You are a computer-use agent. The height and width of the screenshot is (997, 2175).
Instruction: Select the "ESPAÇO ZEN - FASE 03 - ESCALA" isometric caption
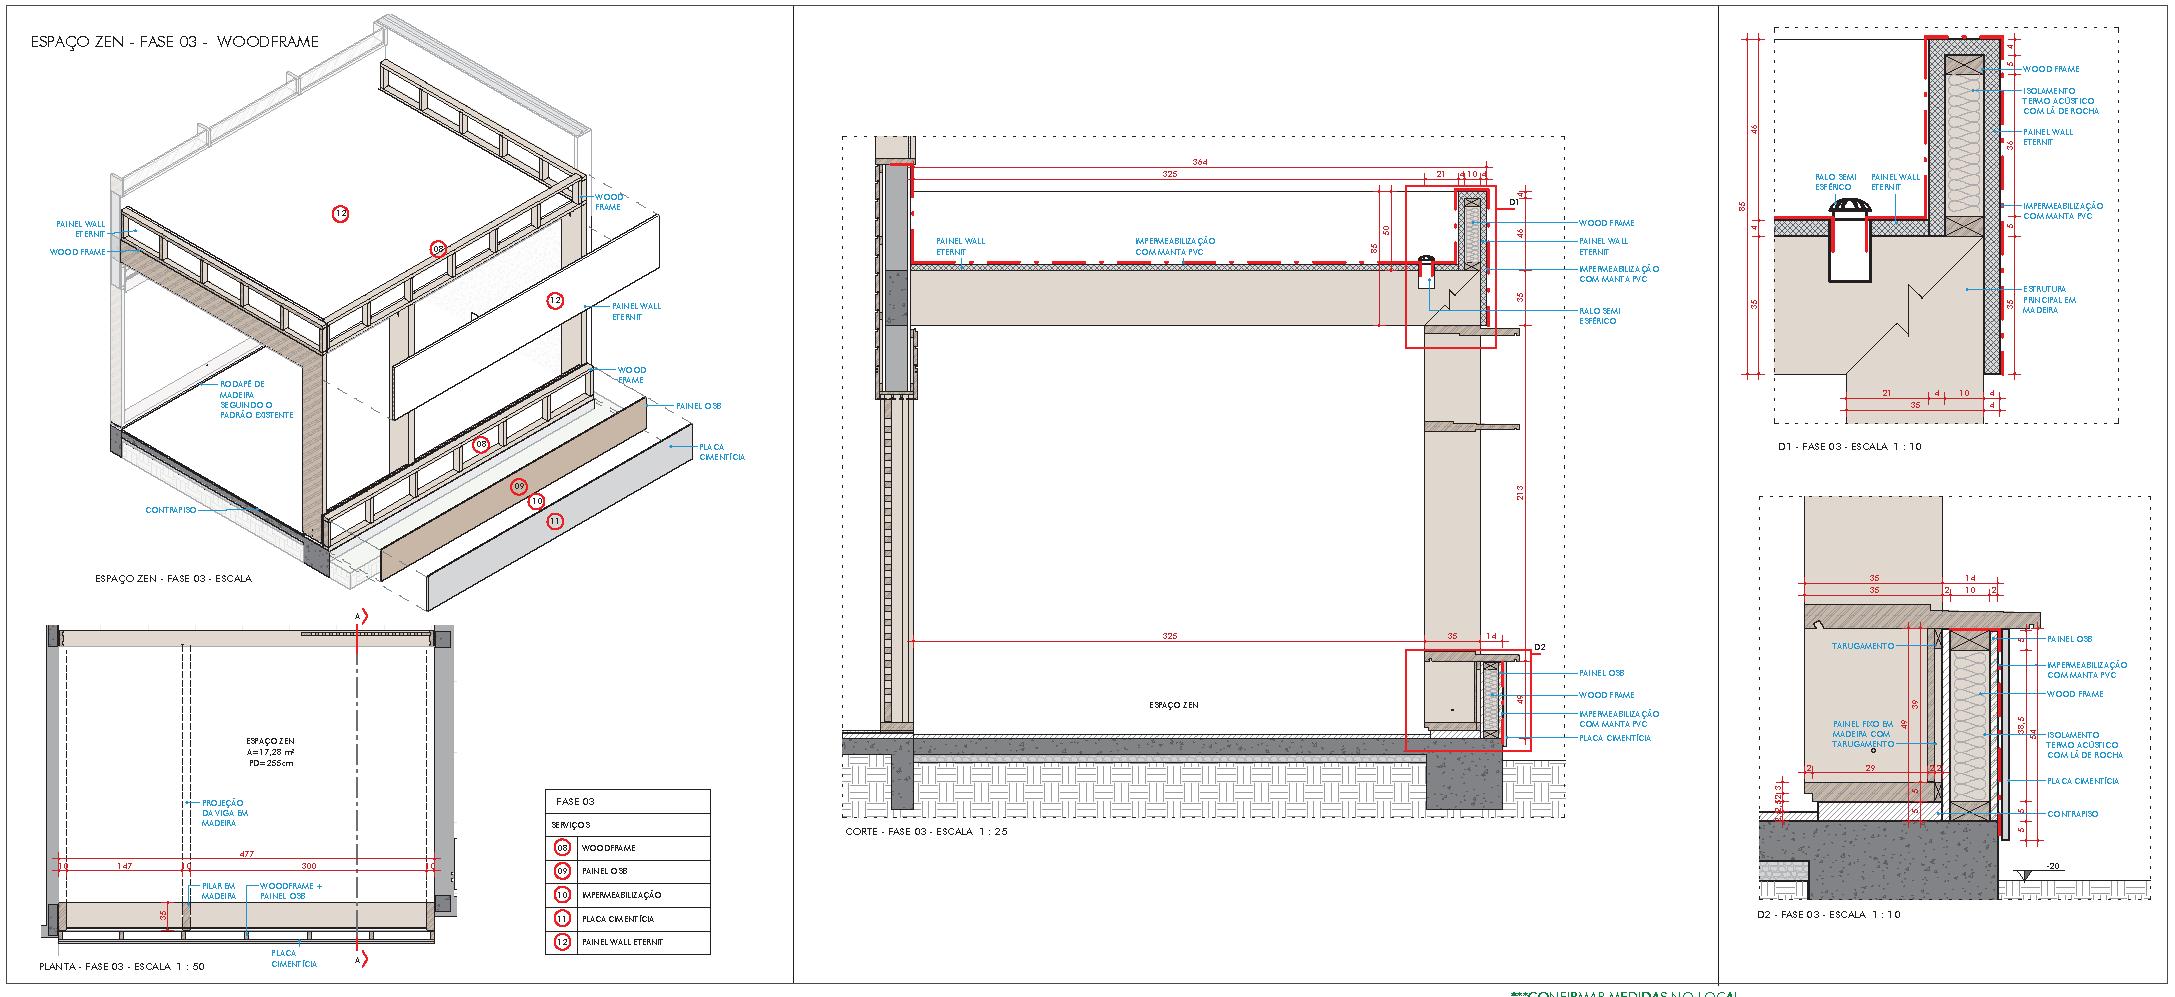point(173,579)
